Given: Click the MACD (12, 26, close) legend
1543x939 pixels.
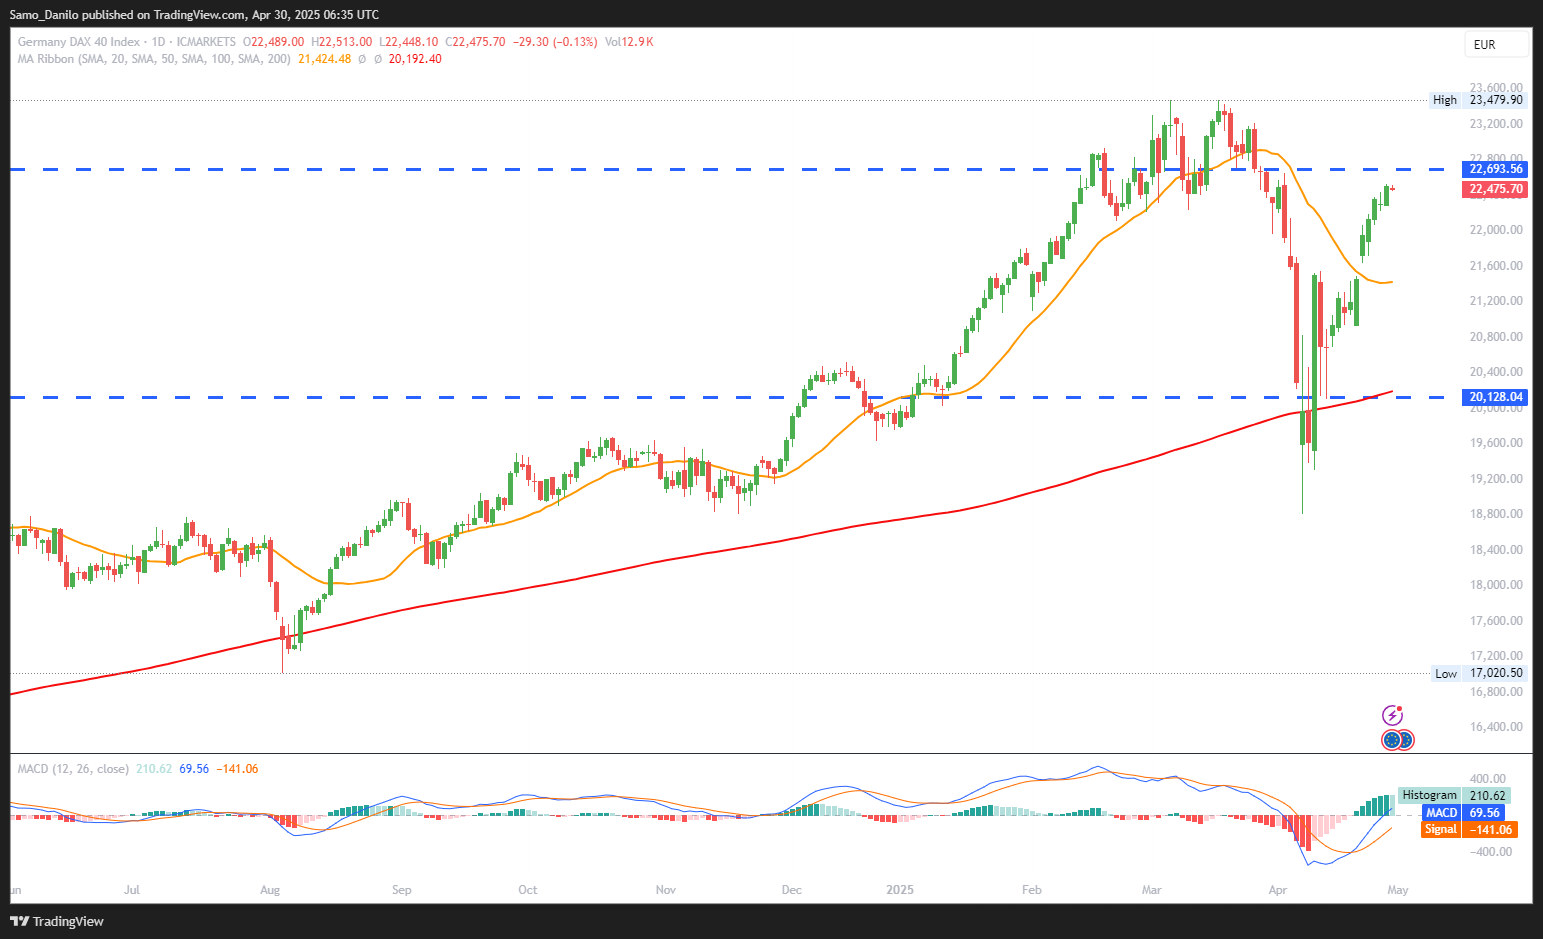Looking at the screenshot, I should point(73,769).
